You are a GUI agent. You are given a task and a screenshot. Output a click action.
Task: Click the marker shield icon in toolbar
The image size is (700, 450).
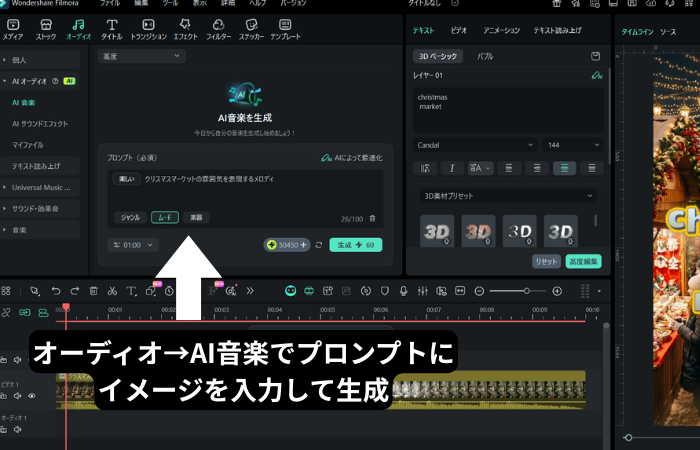coord(385,291)
